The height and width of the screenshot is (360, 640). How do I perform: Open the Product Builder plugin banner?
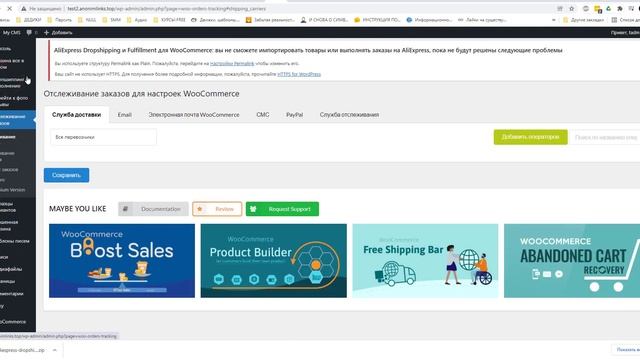(x=273, y=260)
